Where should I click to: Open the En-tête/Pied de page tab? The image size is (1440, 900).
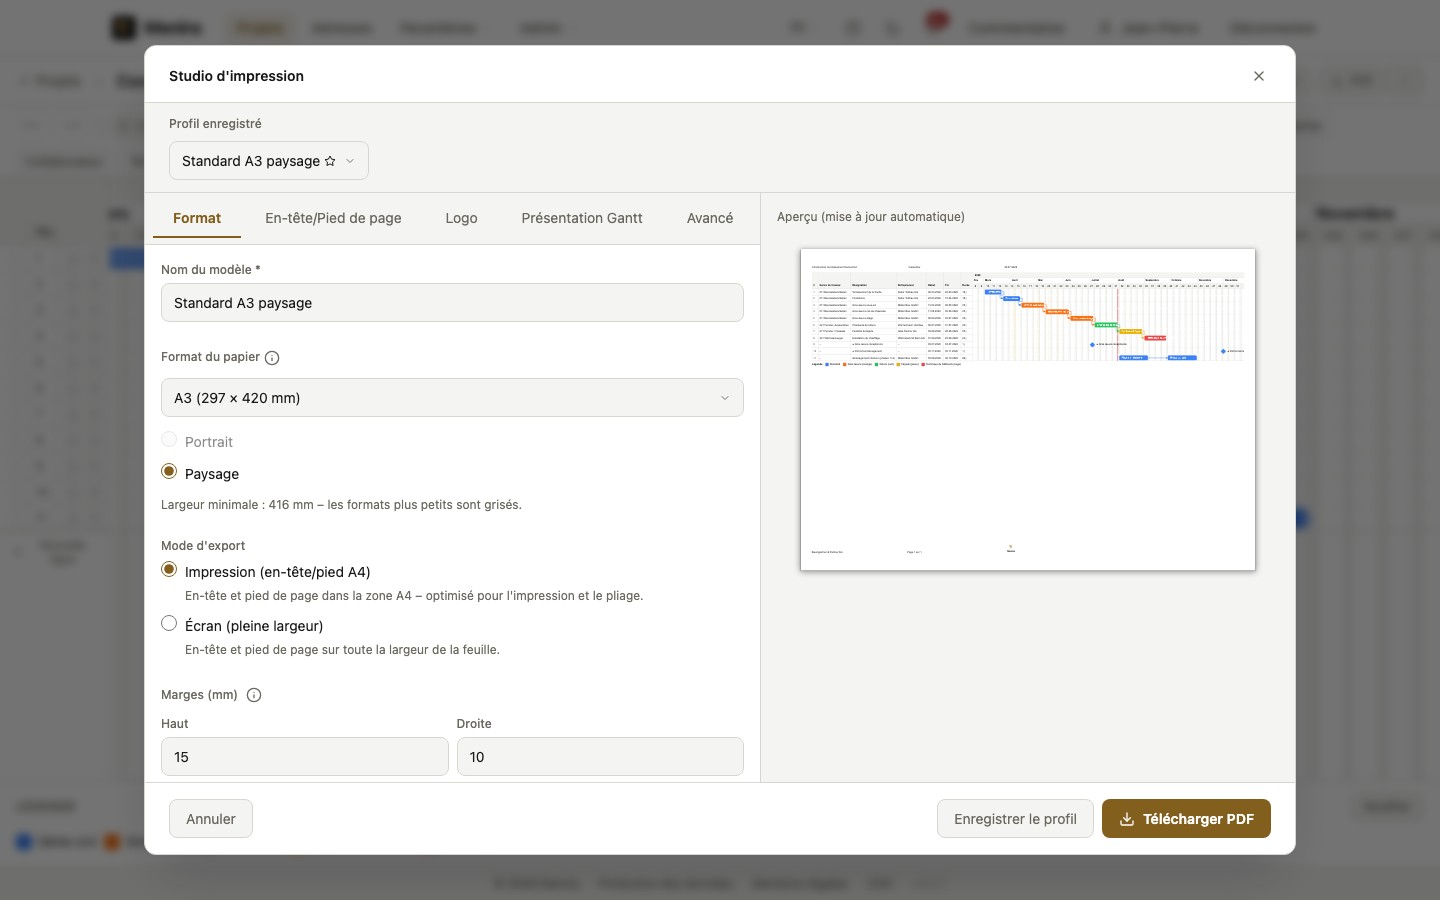point(333,218)
